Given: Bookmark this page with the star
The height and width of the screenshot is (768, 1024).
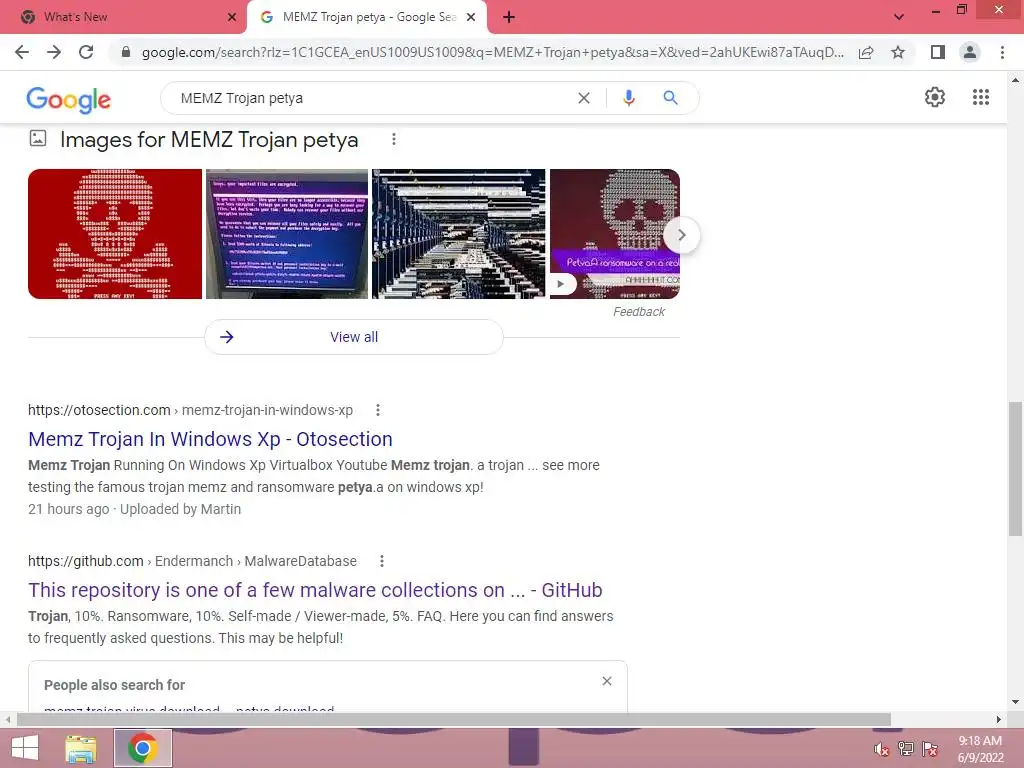Looking at the screenshot, I should pos(898,52).
